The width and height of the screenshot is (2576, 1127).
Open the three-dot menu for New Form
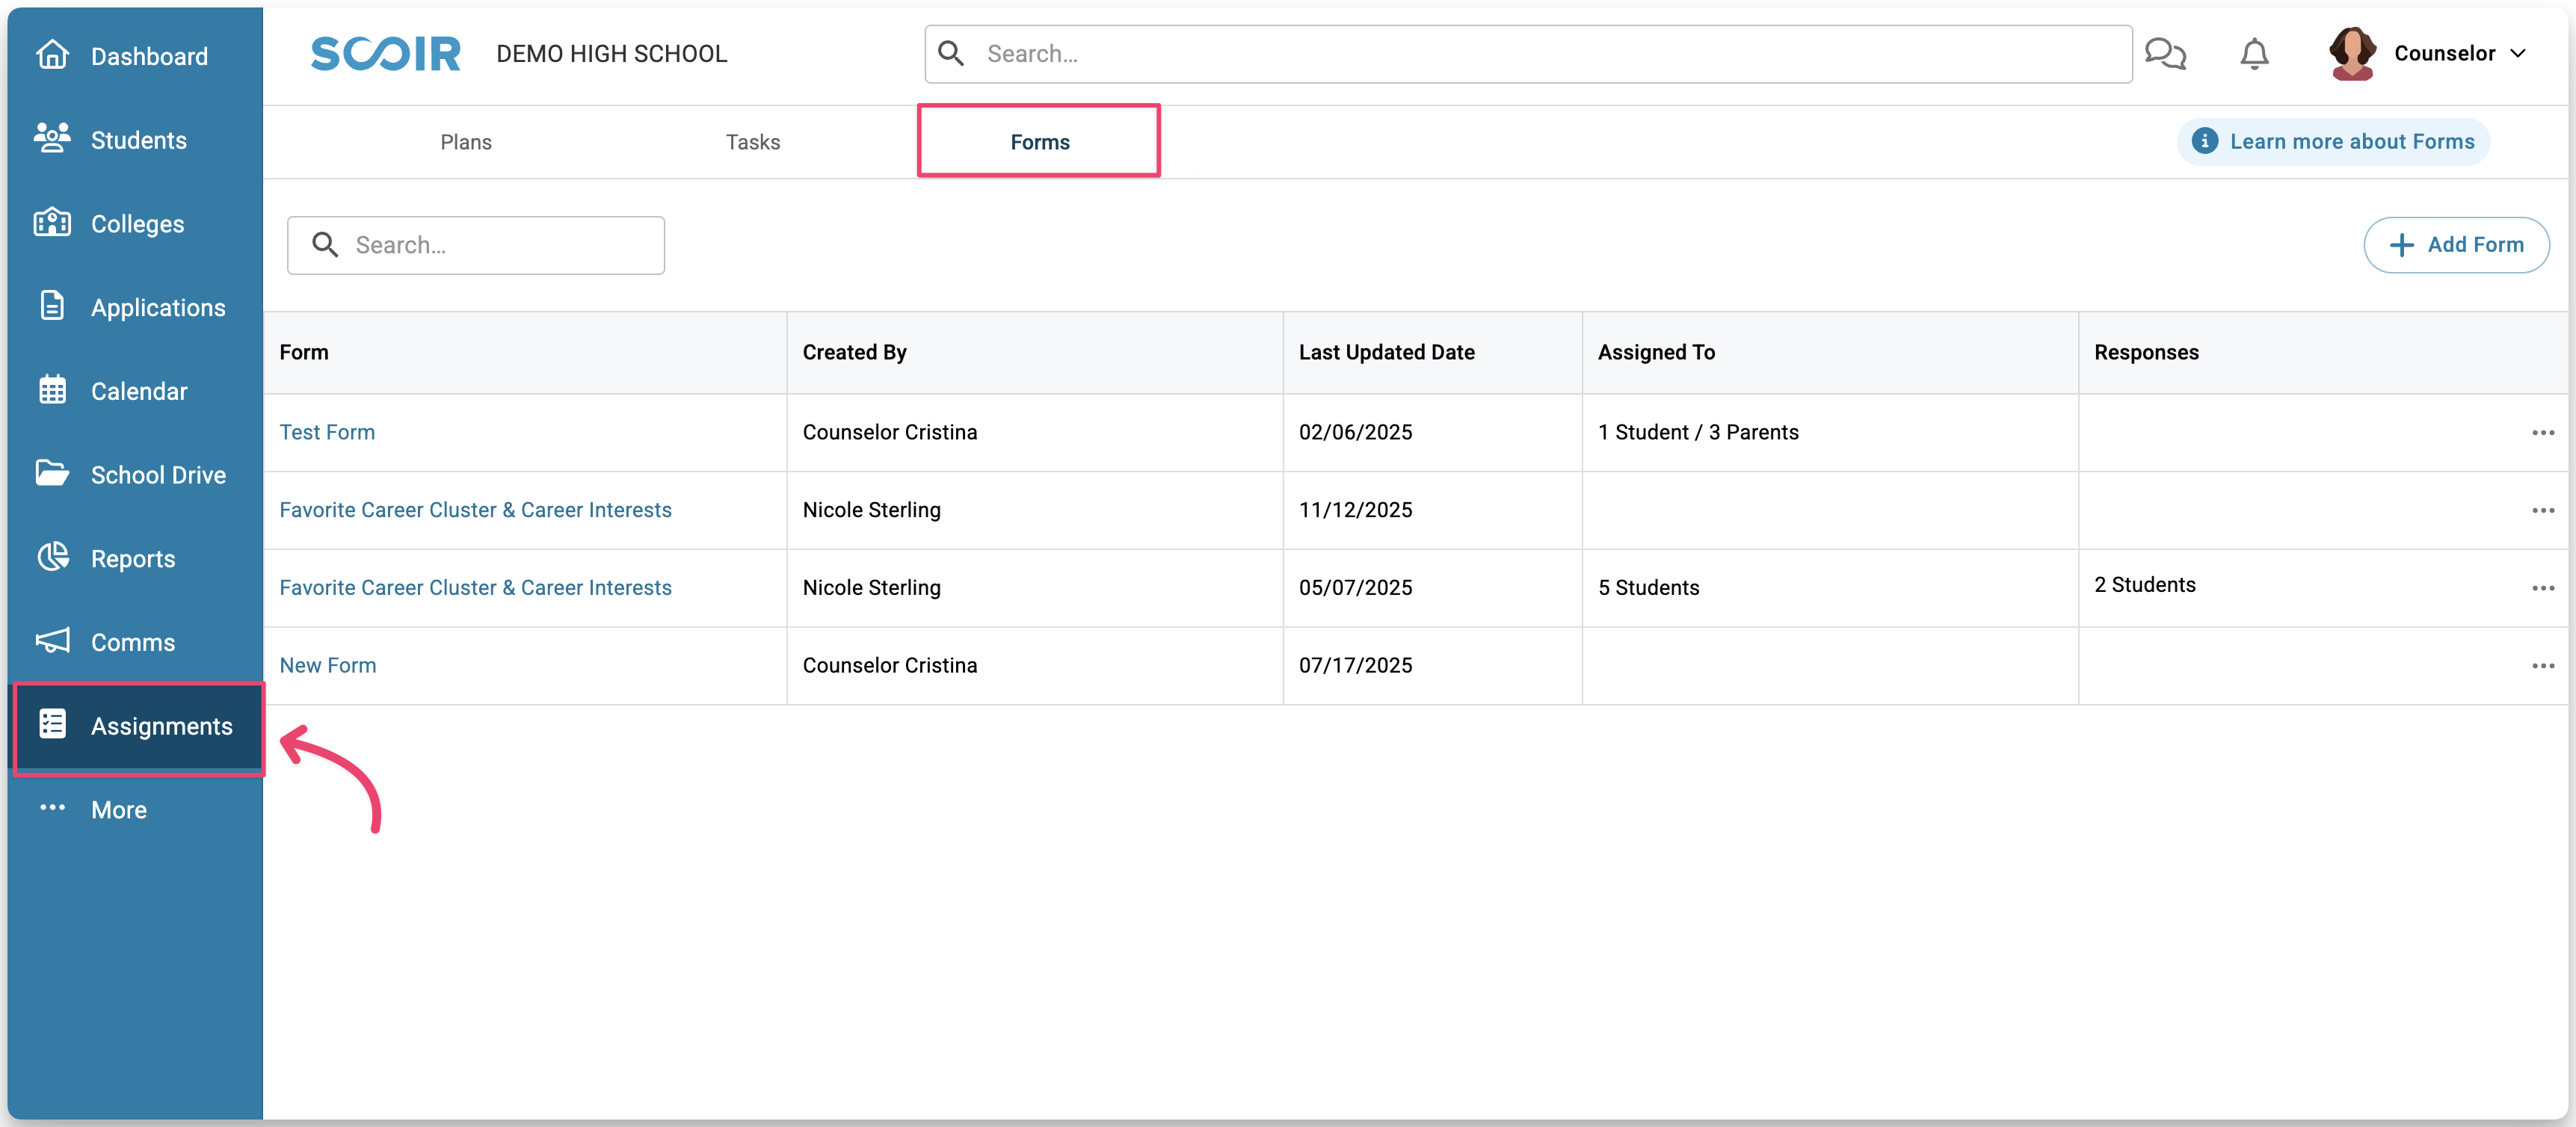click(2542, 666)
